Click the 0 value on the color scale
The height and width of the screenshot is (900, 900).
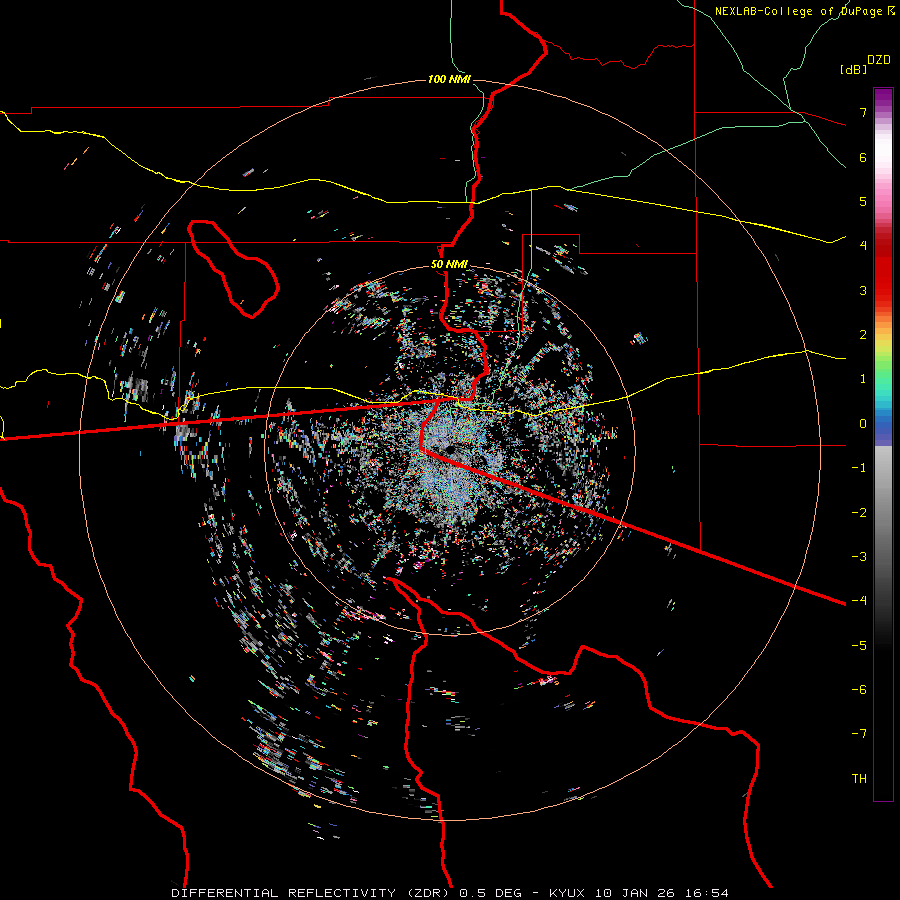(863, 424)
